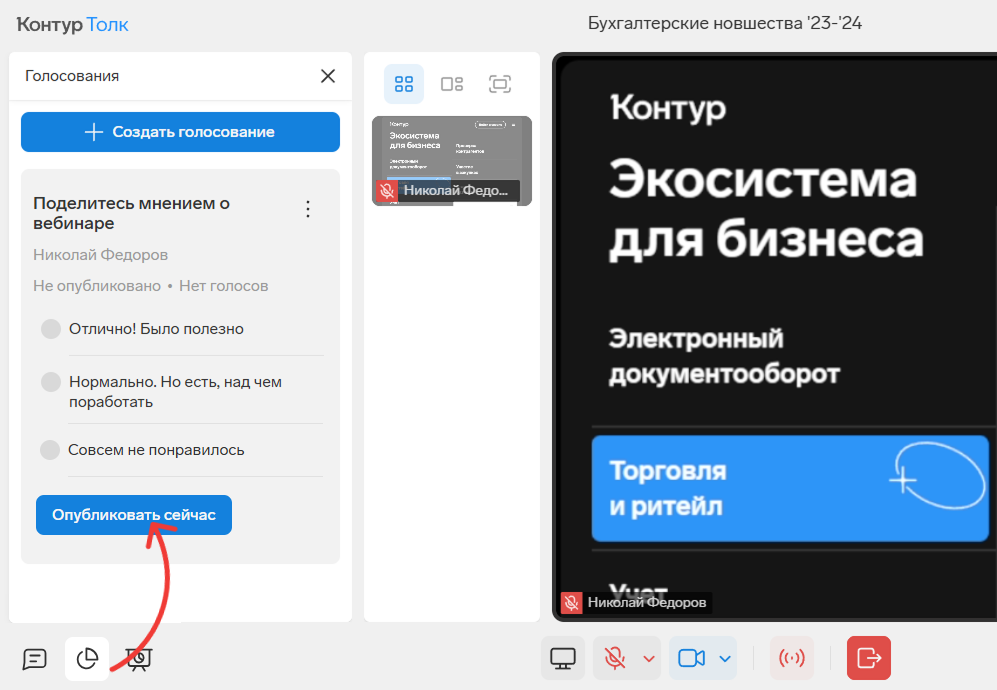Open the polls pie-chart icon
The image size is (997, 690).
87,659
